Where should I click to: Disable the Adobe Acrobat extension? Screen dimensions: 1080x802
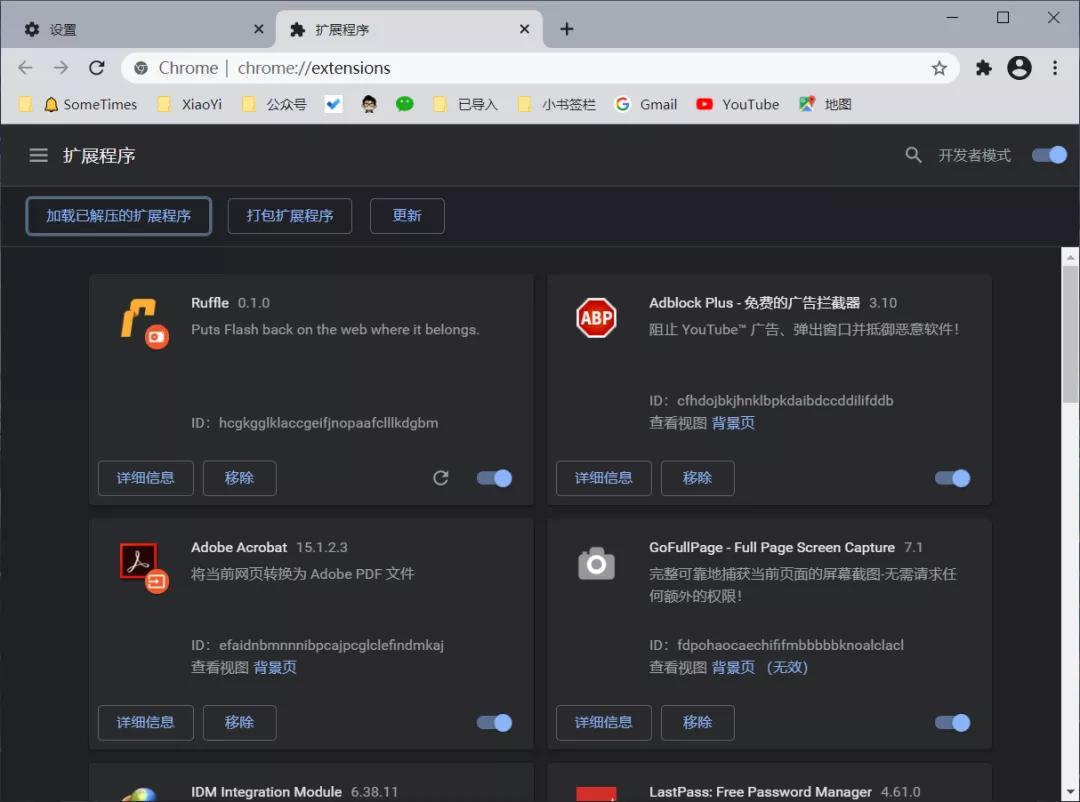[493, 722]
